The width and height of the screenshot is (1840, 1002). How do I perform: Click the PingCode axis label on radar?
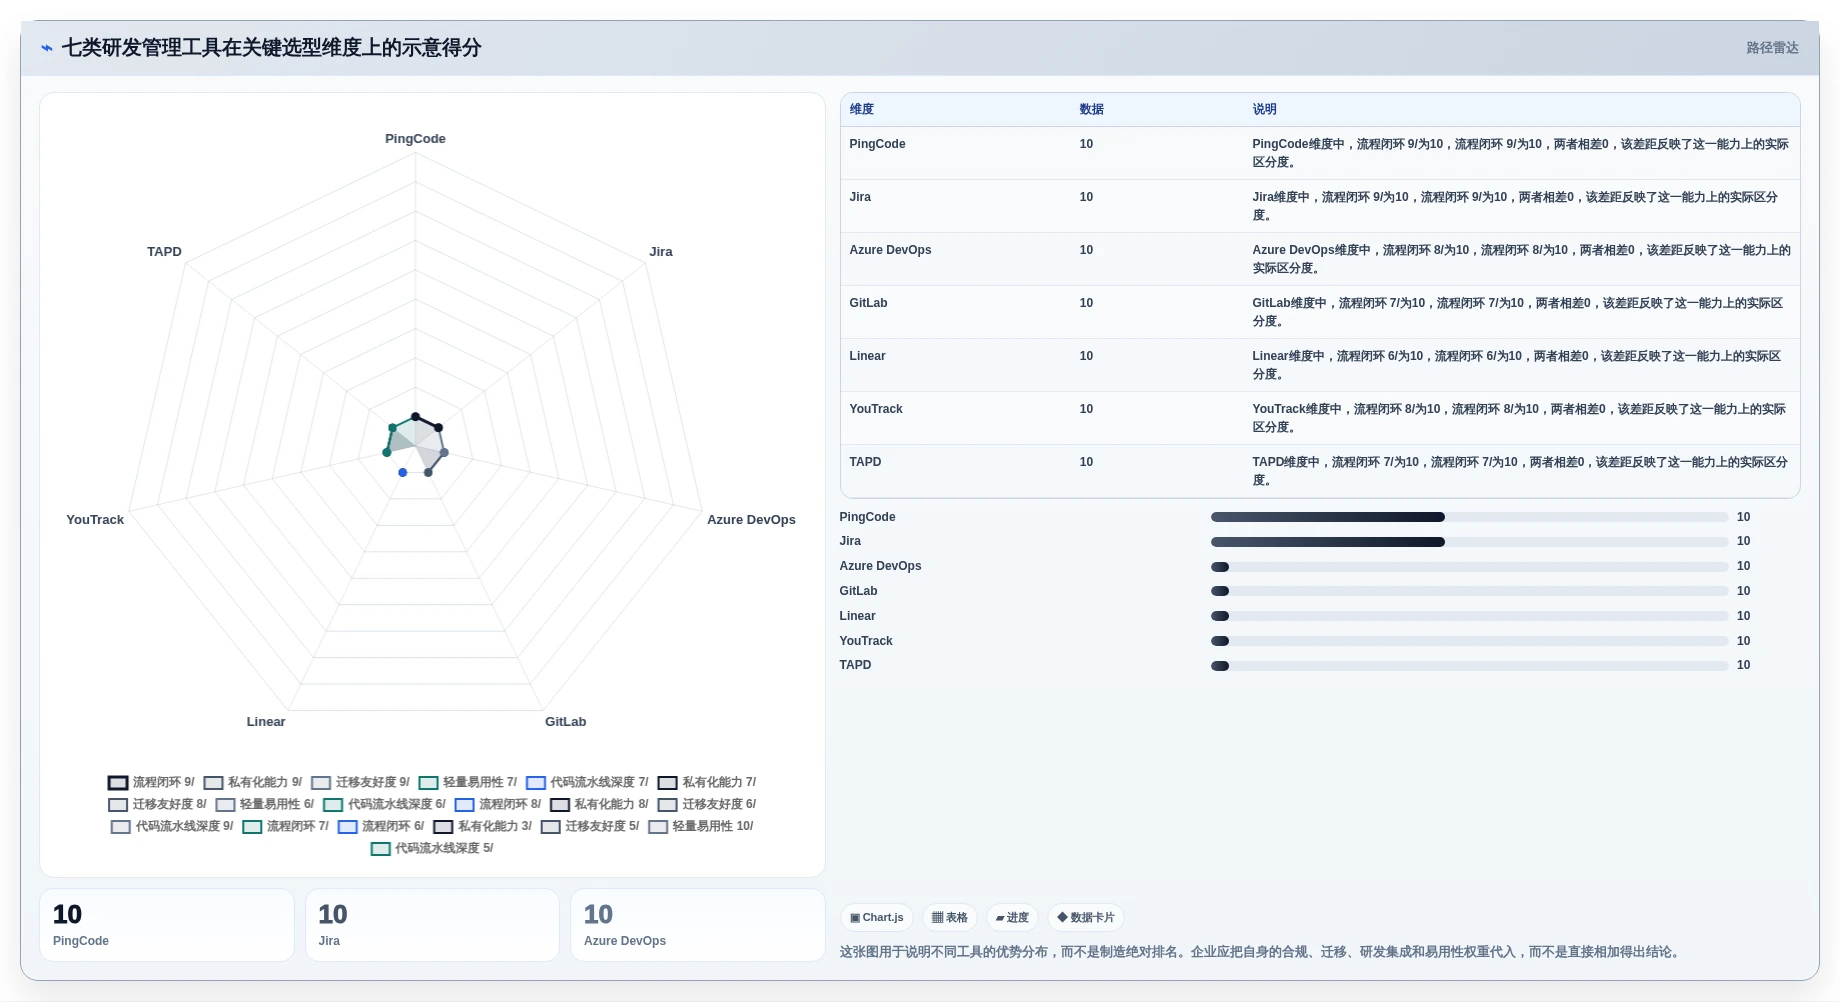pyautogui.click(x=415, y=139)
